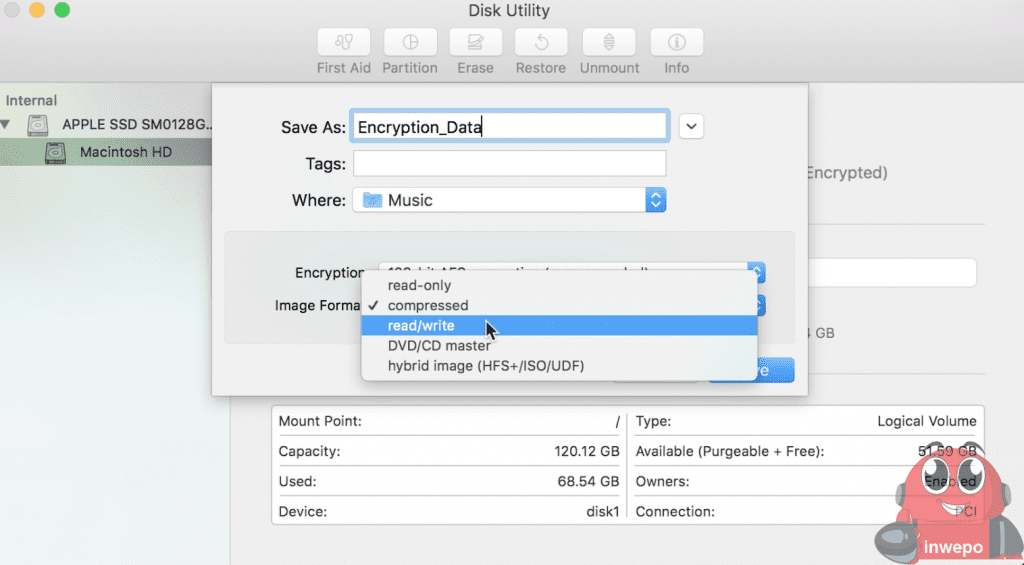Expand the Save As dialog chevron
The image size is (1024, 565).
point(692,126)
